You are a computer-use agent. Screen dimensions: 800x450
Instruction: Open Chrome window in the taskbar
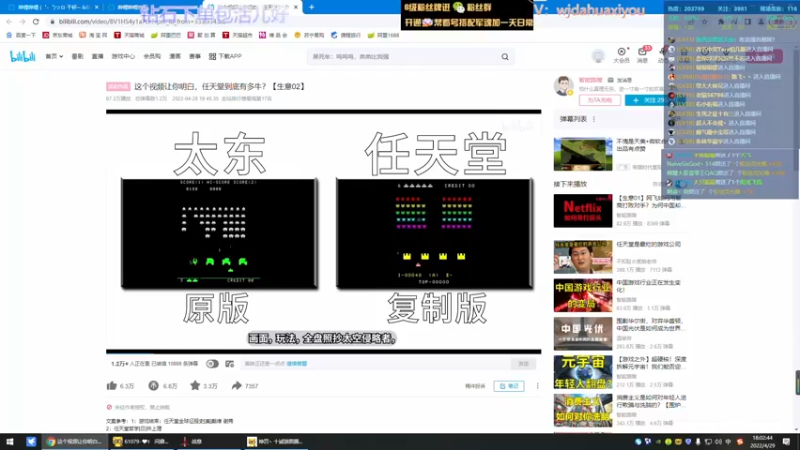[75, 442]
